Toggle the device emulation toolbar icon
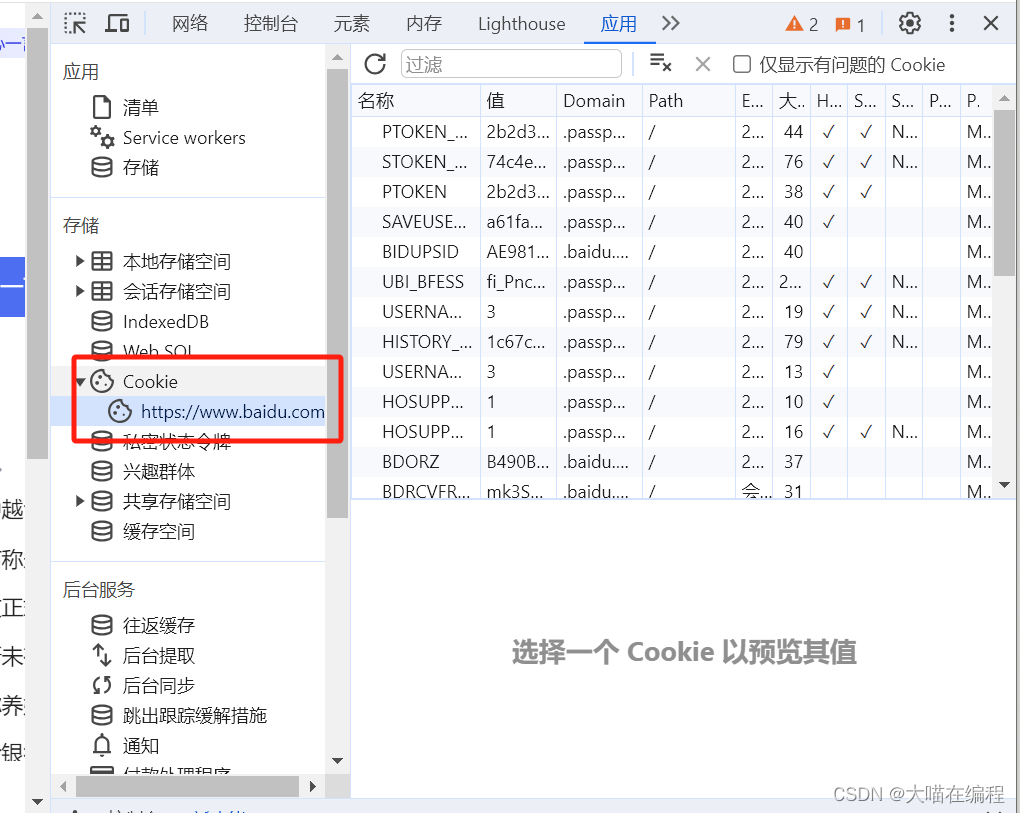The height and width of the screenshot is (813, 1020). tap(117, 23)
